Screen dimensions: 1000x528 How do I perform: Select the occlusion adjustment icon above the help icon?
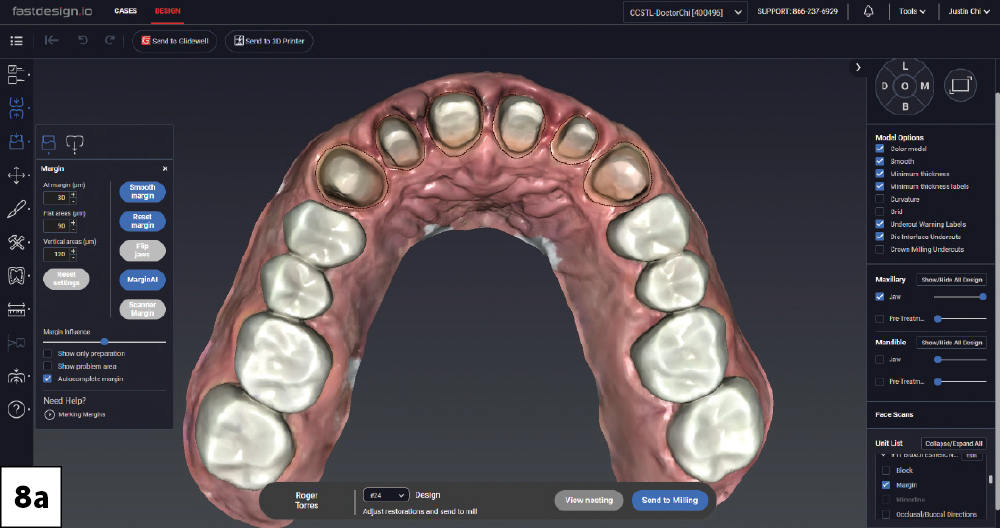click(17, 376)
